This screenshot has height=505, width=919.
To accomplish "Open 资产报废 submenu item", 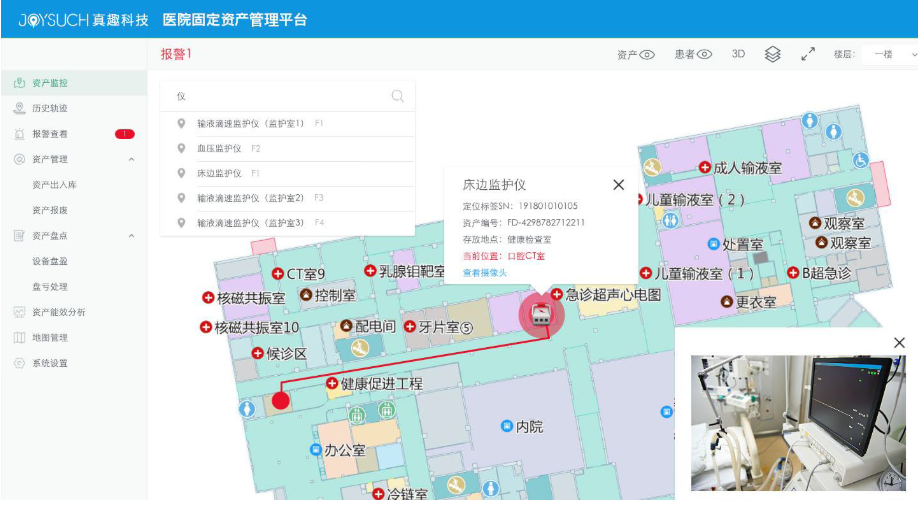I will 50,210.
